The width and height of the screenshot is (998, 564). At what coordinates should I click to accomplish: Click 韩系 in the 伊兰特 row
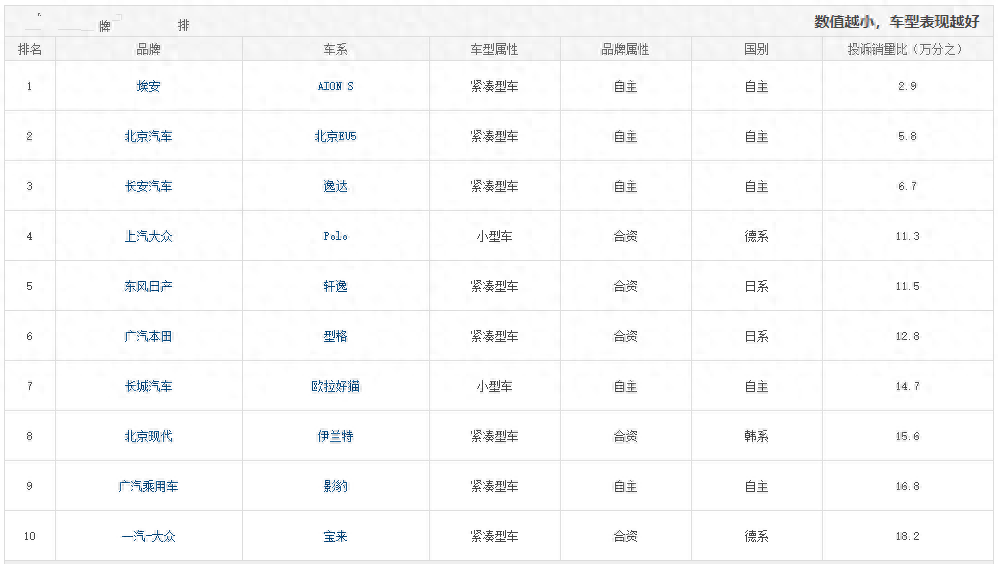[757, 436]
